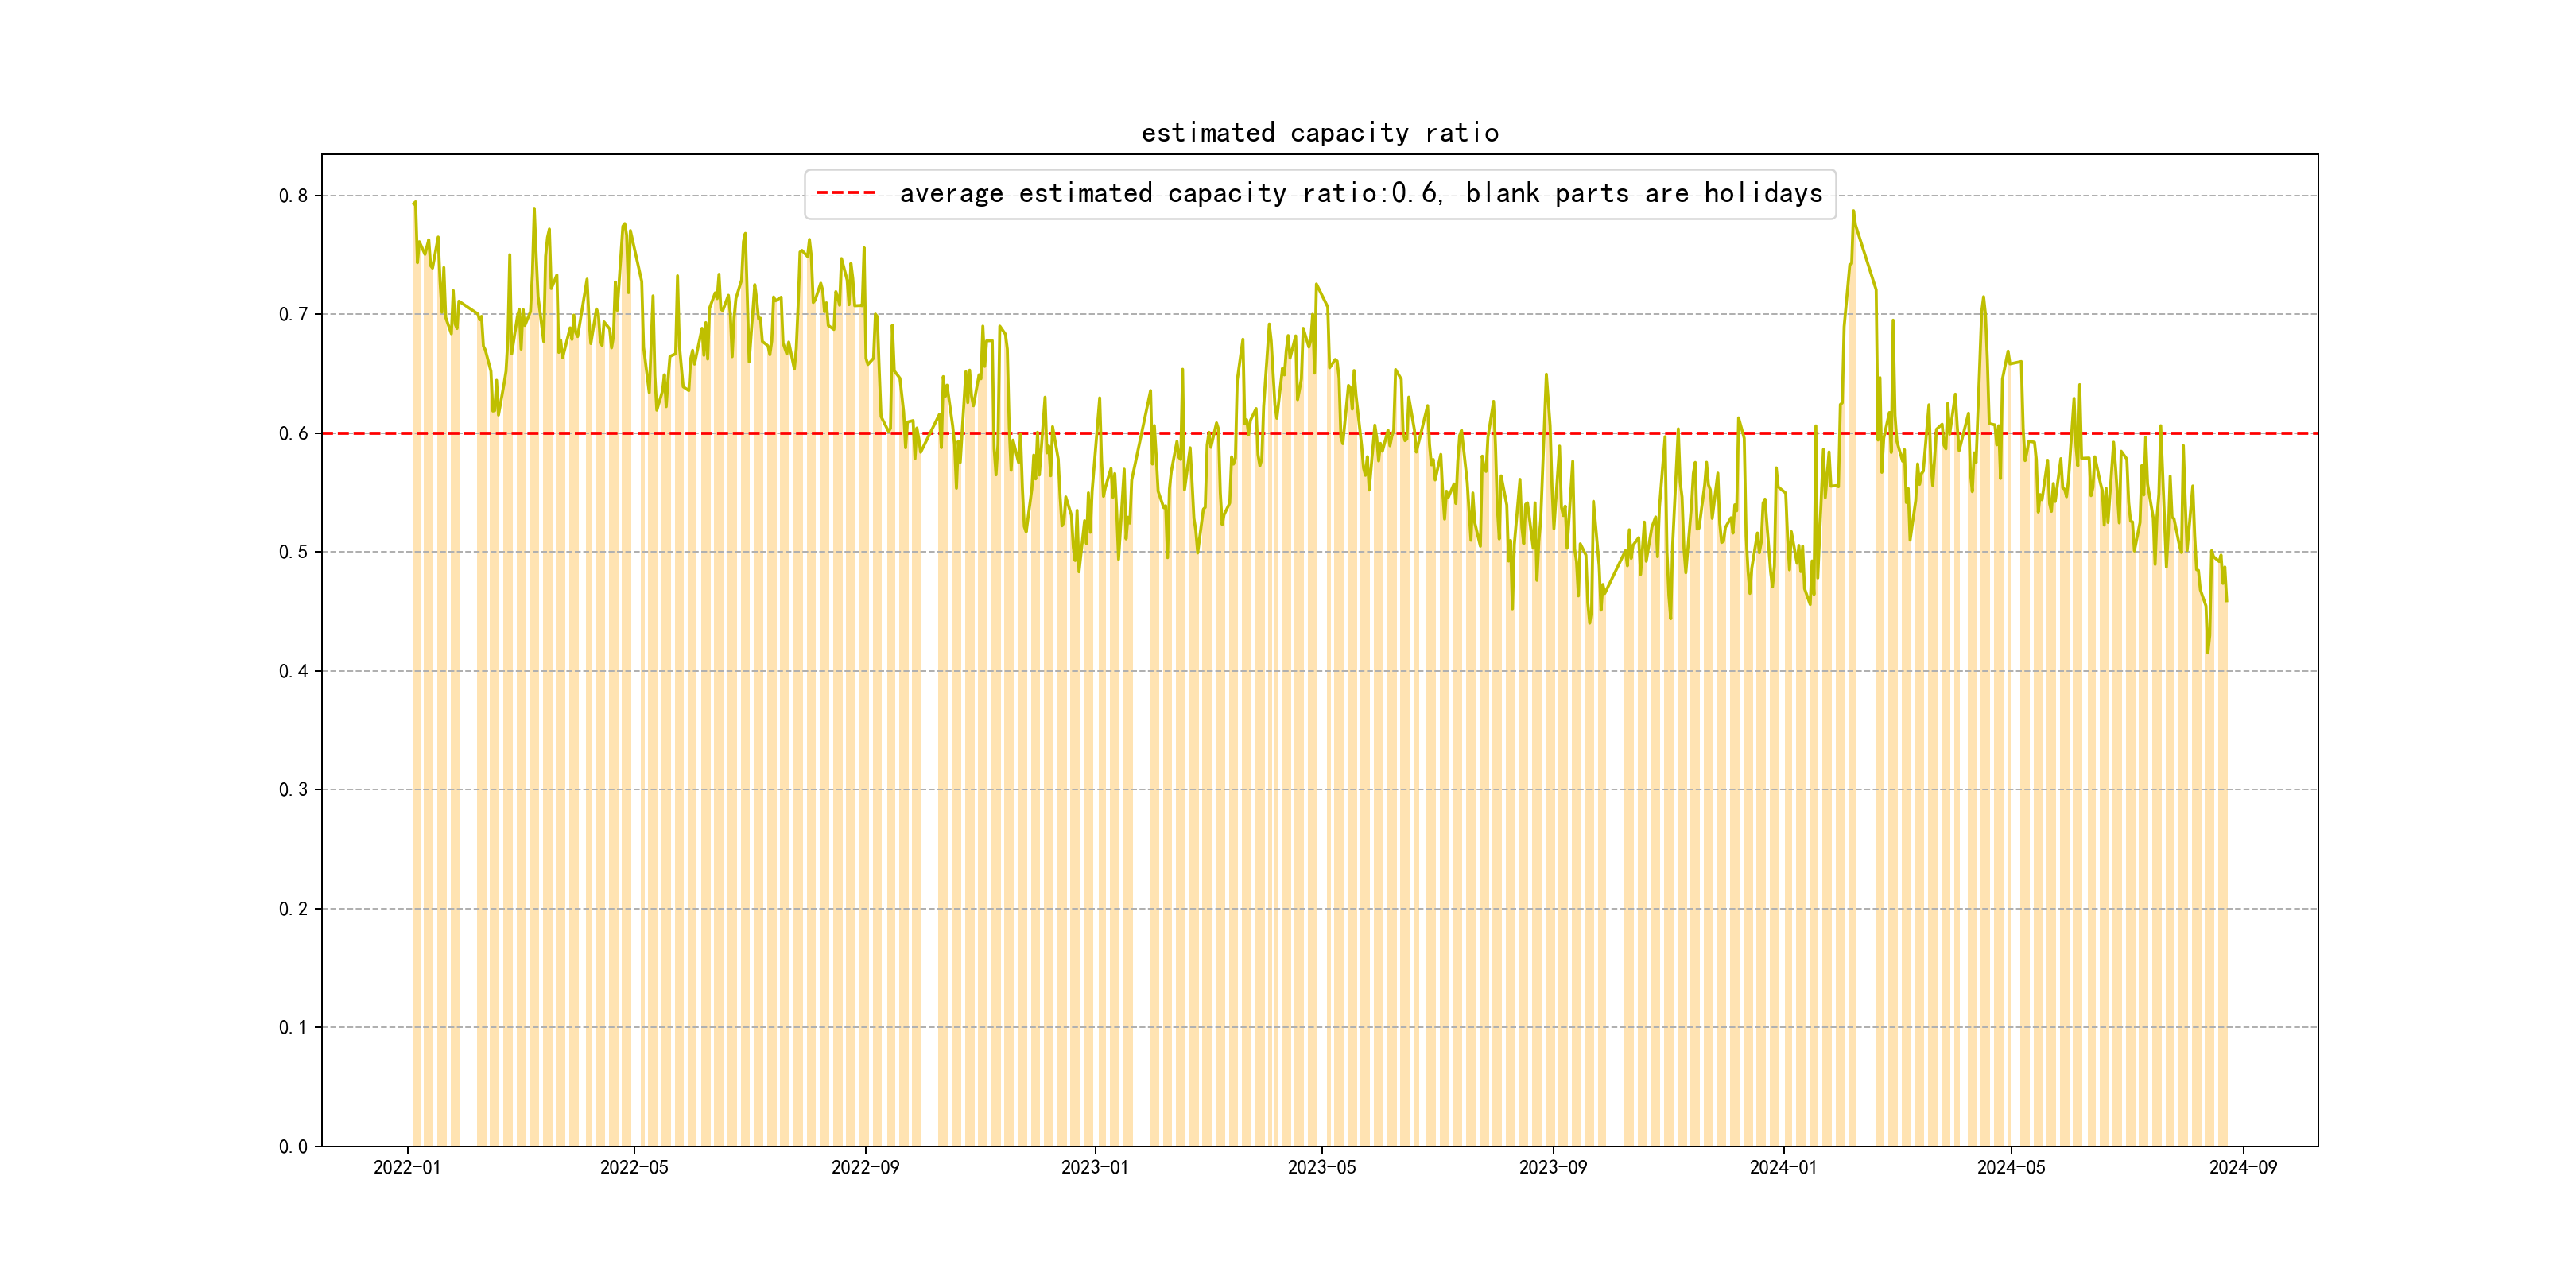This screenshot has height=1288, width=2576.
Task: Click the 0.5 y-axis tick label
Action: coord(293,552)
